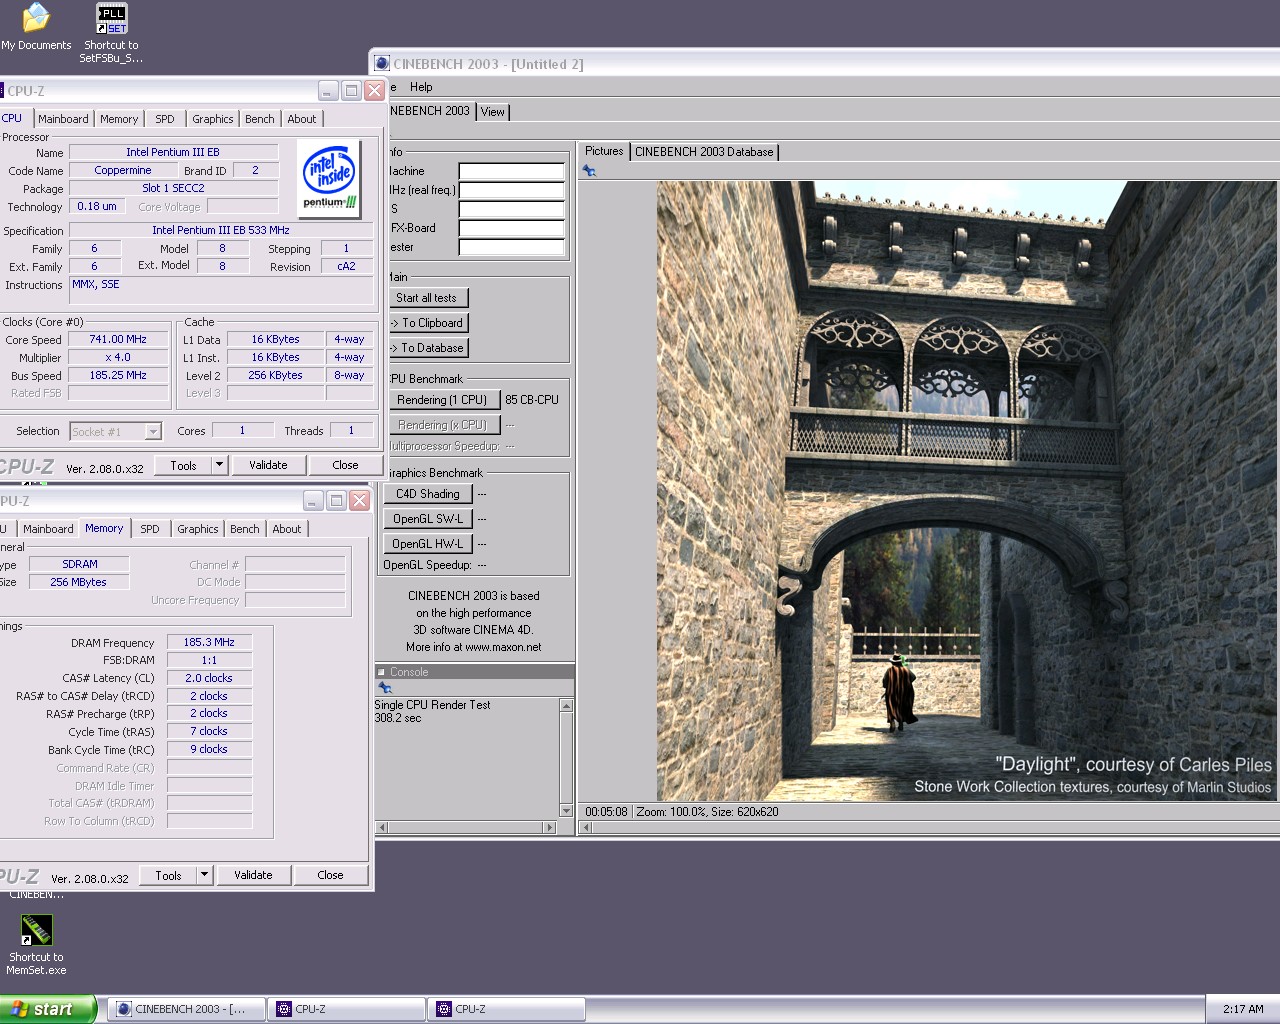Run the OpenGL SW-L benchmark

click(x=427, y=519)
